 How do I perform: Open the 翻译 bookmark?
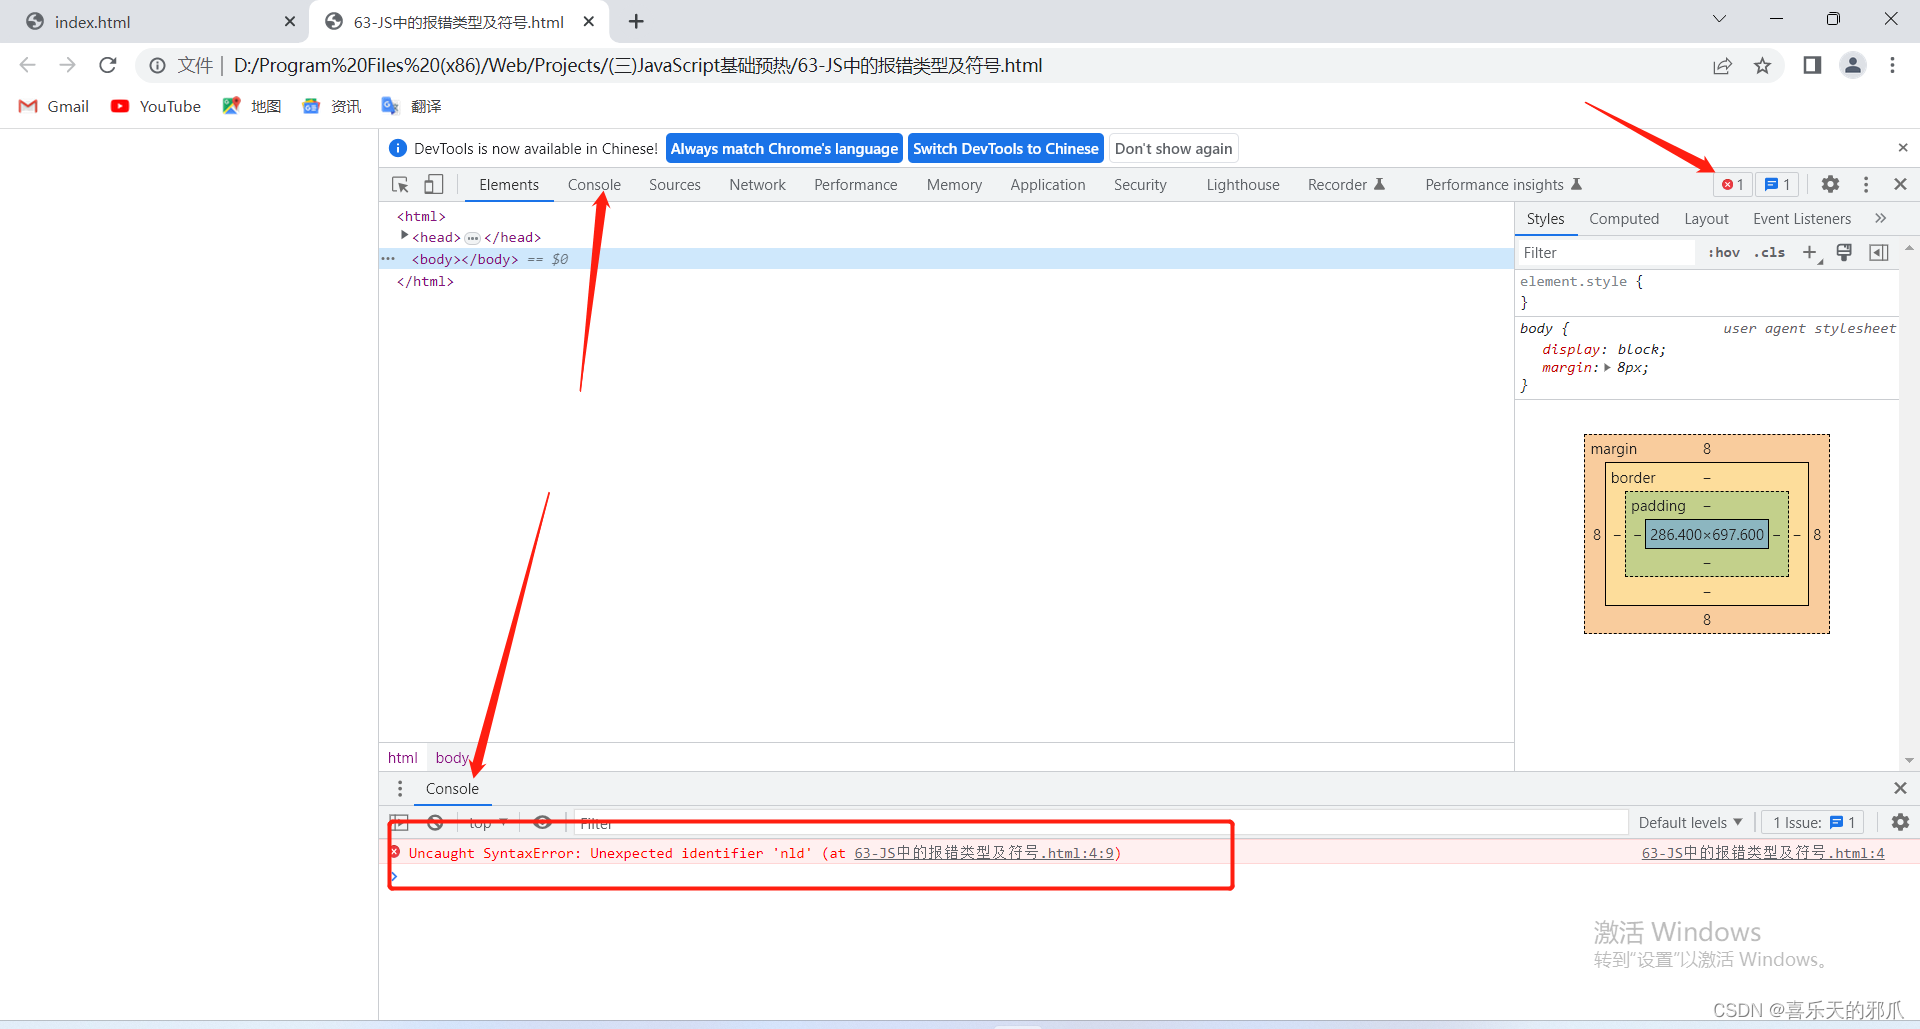411,106
